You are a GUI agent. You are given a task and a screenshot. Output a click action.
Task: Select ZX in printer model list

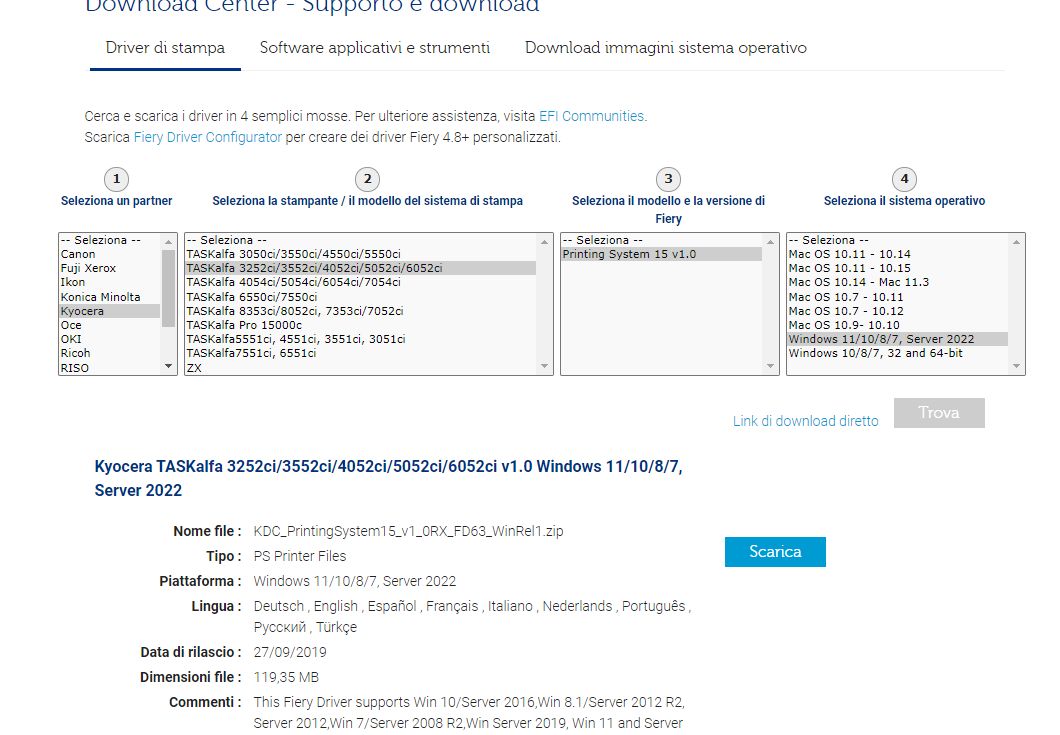click(x=360, y=368)
